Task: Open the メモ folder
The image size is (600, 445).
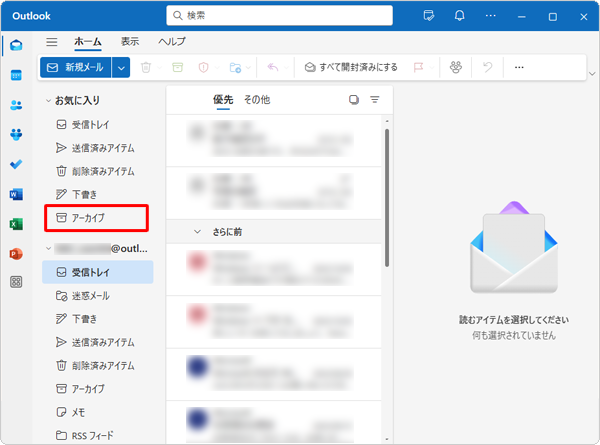Action: (98, 412)
